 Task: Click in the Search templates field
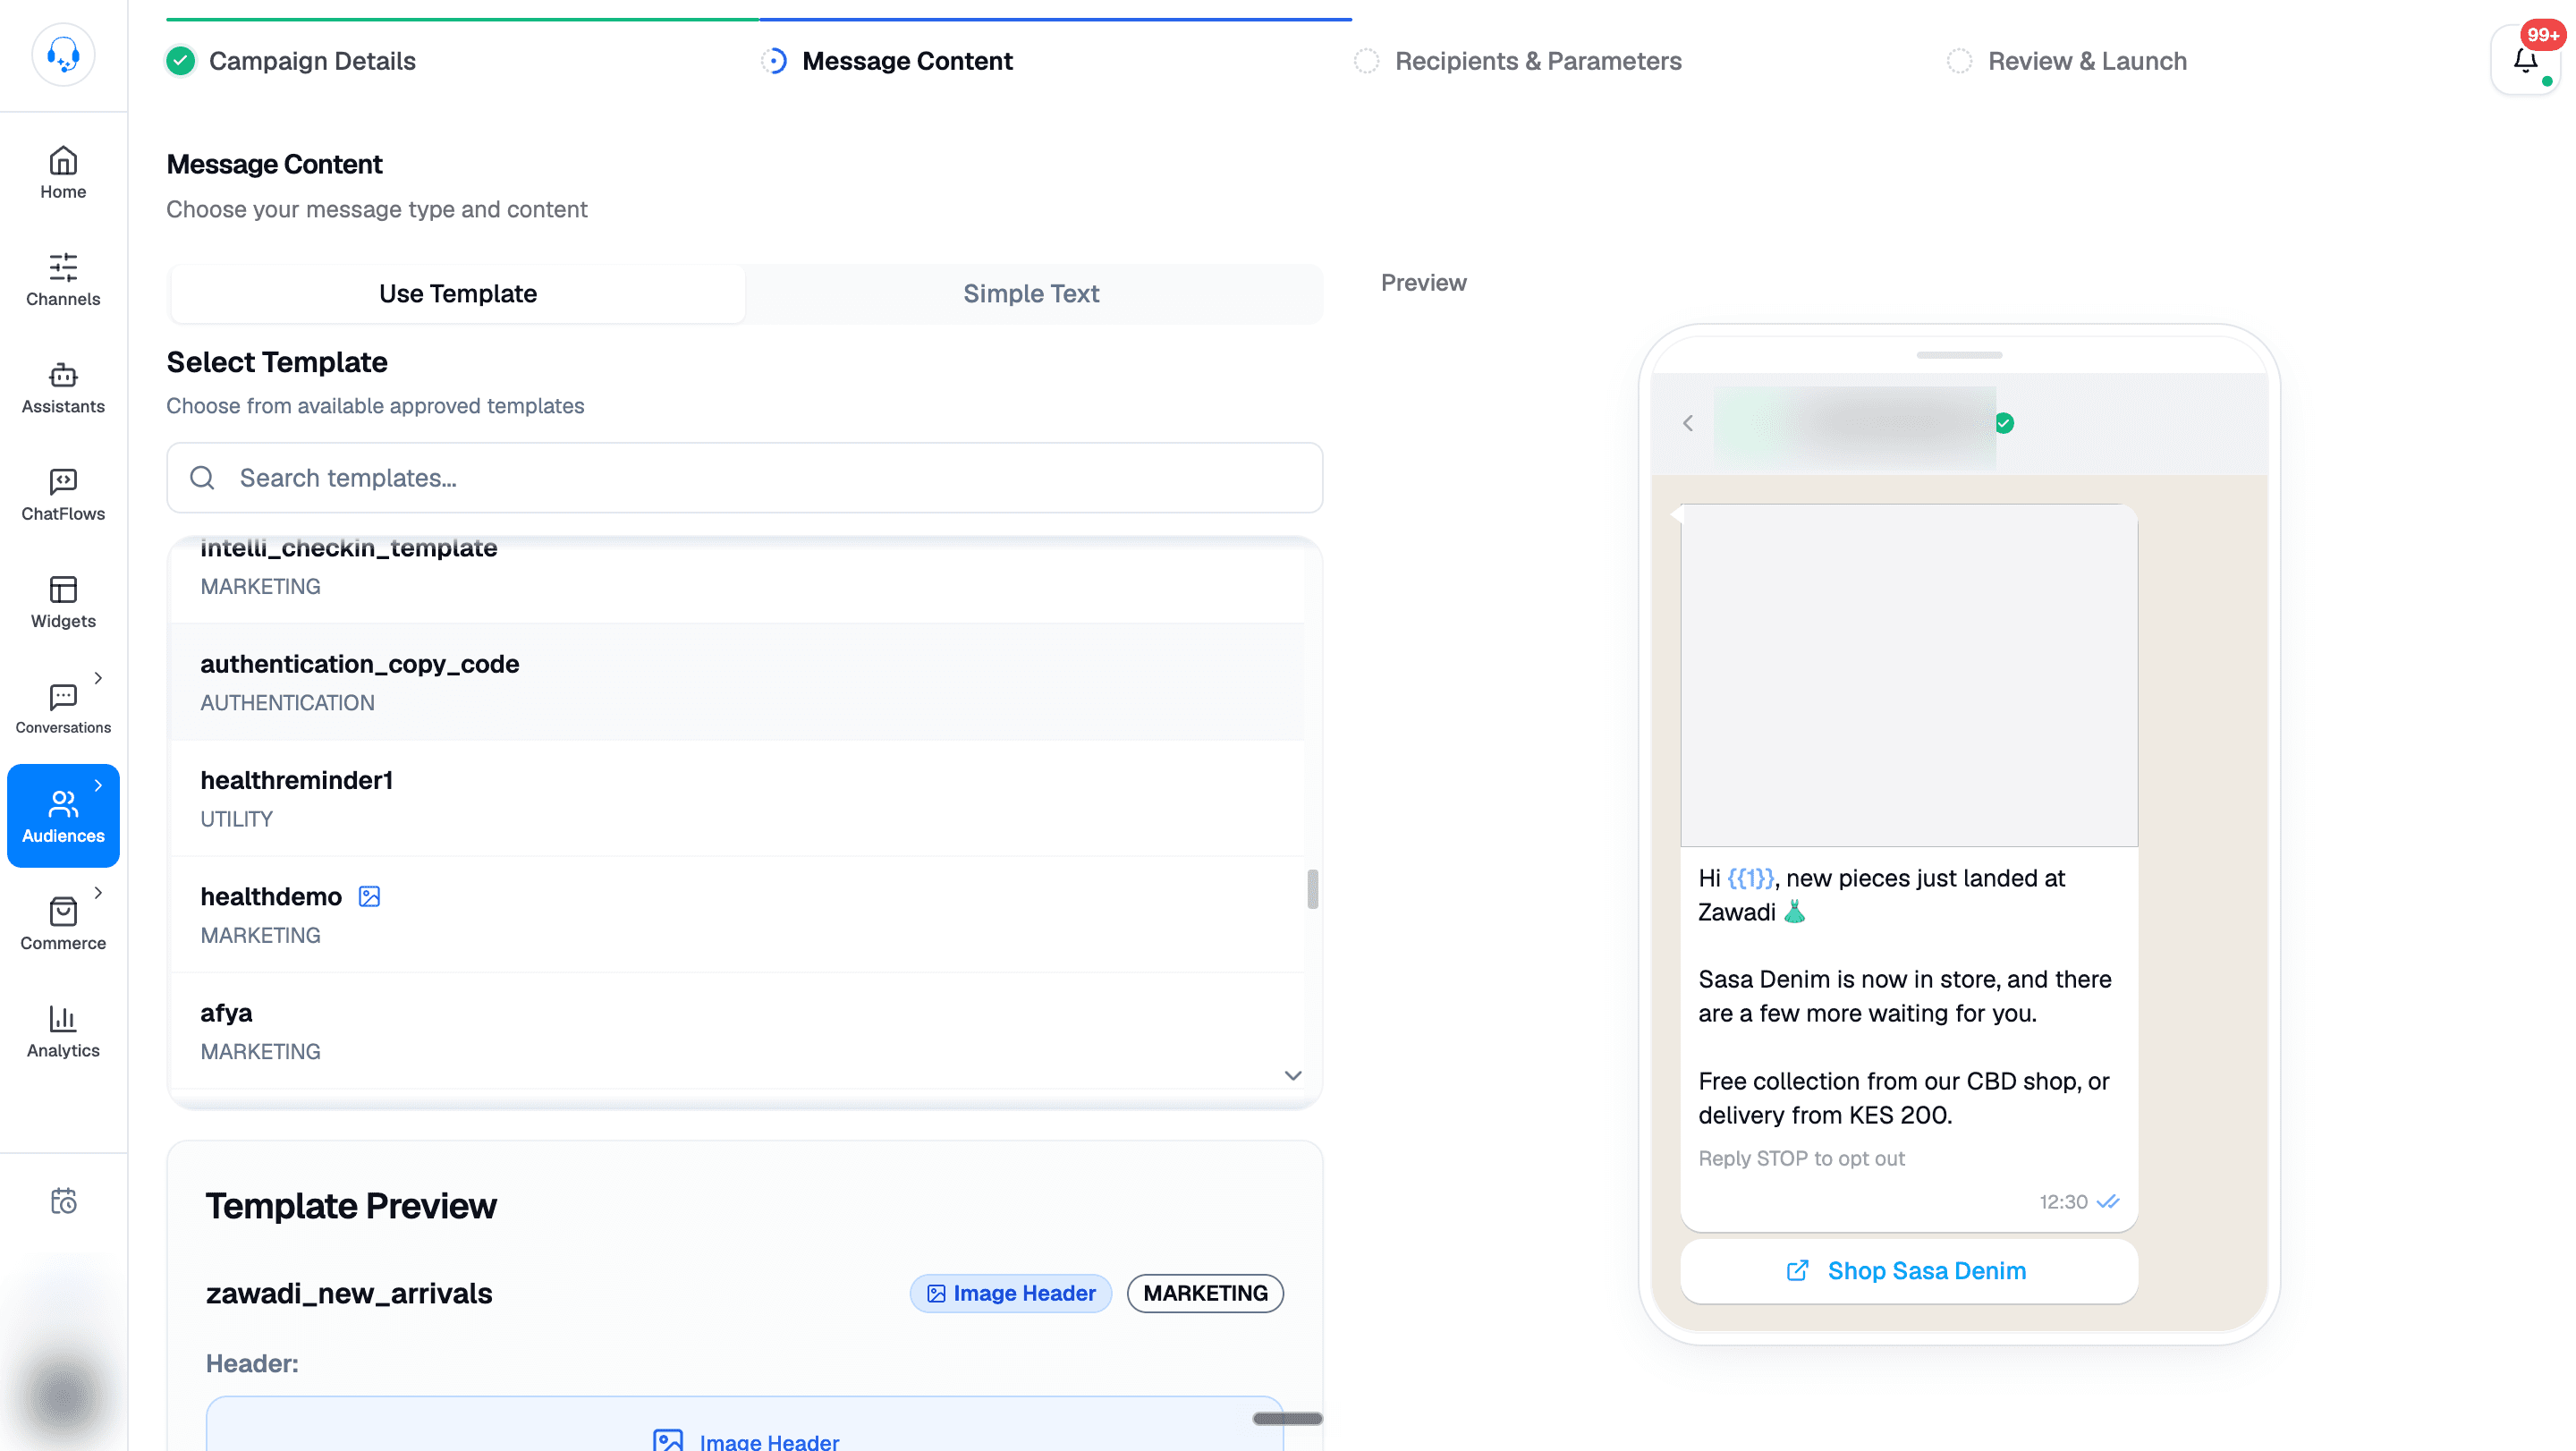[745, 478]
